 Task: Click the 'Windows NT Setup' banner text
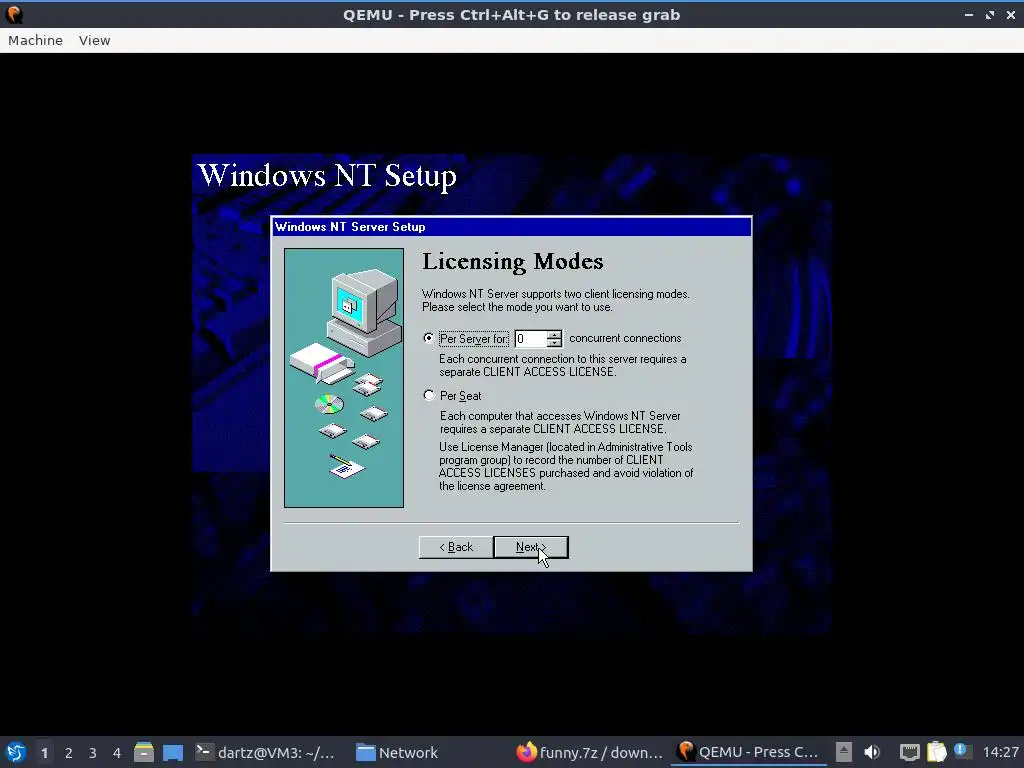(x=327, y=176)
